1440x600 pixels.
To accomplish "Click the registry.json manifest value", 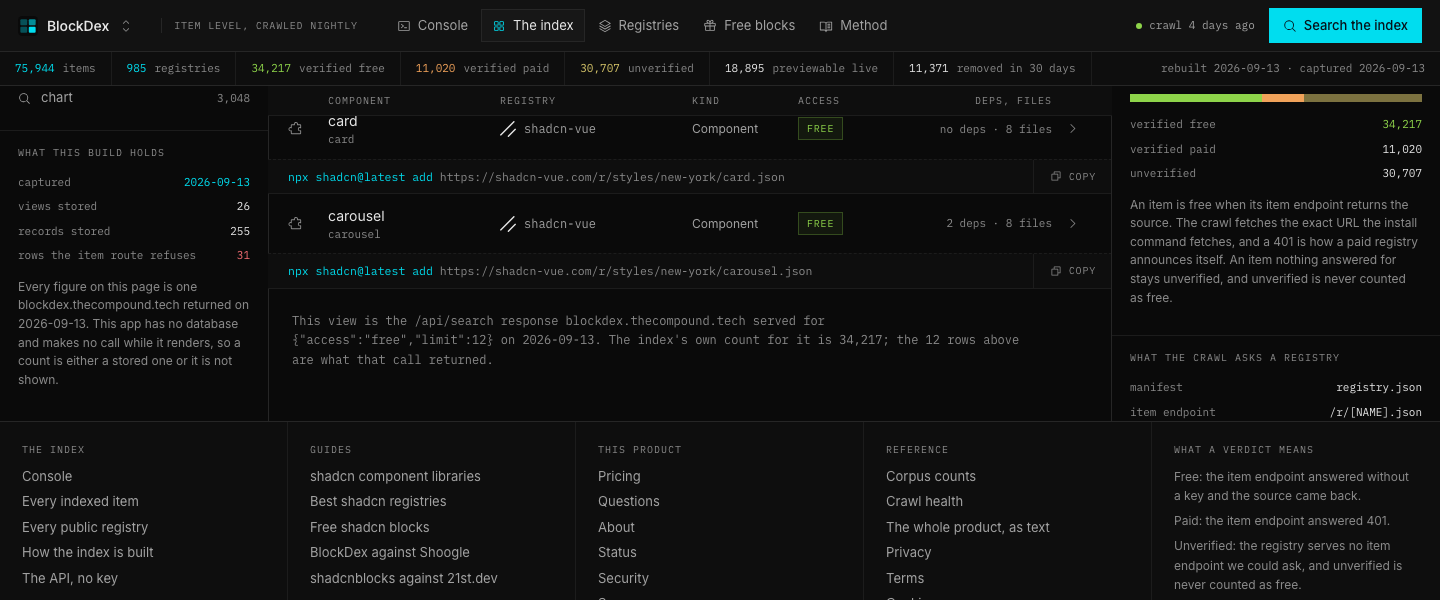I will click(1379, 388).
